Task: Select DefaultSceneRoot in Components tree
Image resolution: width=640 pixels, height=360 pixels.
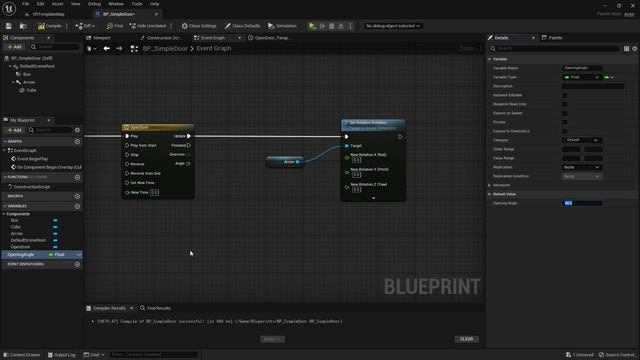Action: coord(37,66)
